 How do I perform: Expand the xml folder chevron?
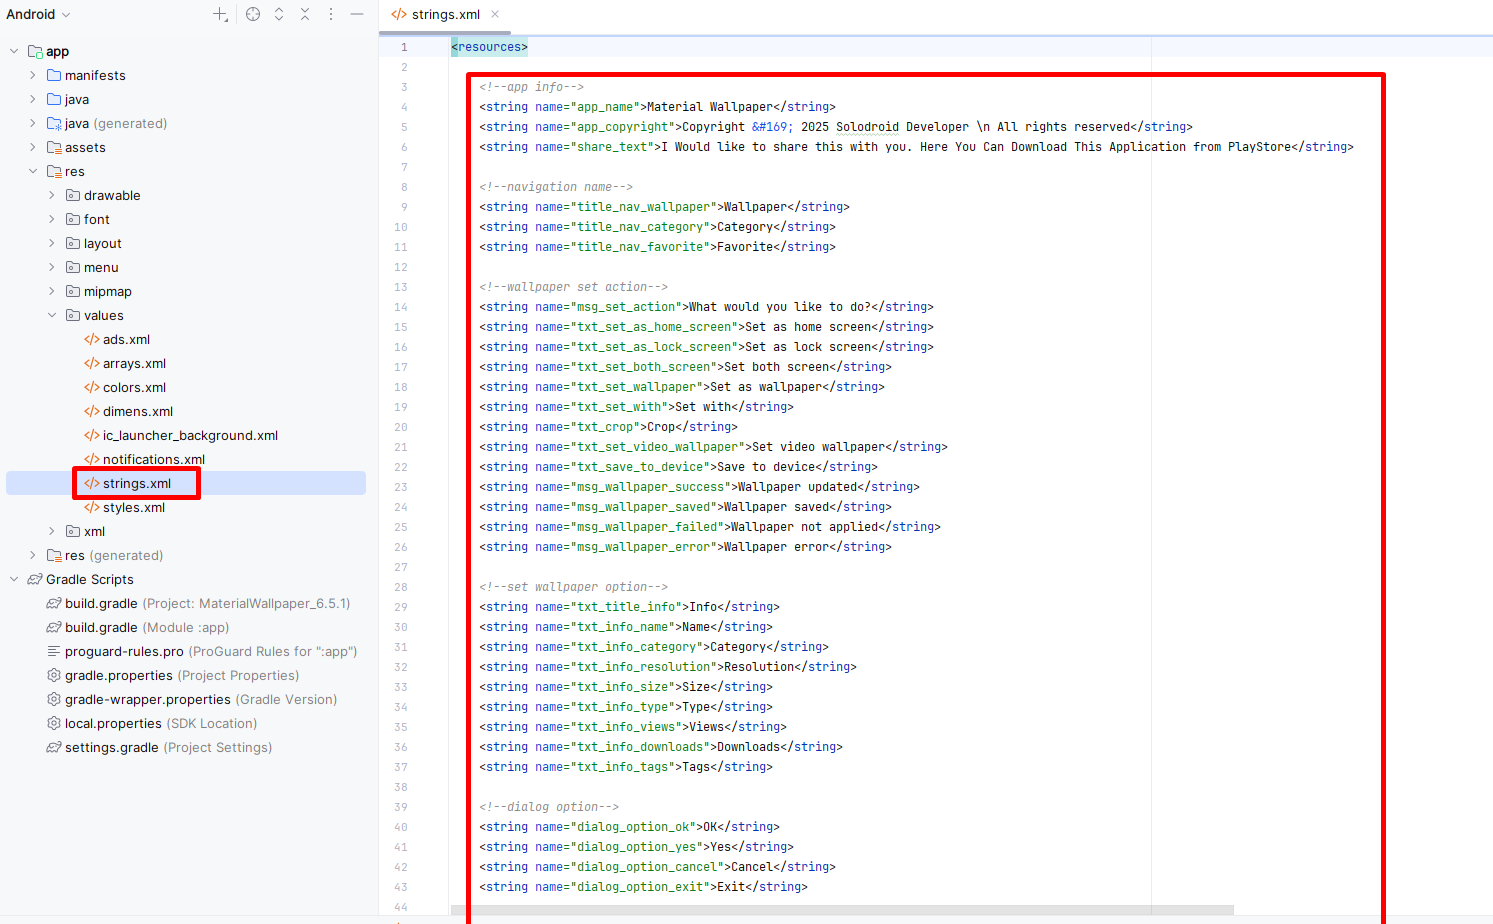pyautogui.click(x=52, y=531)
